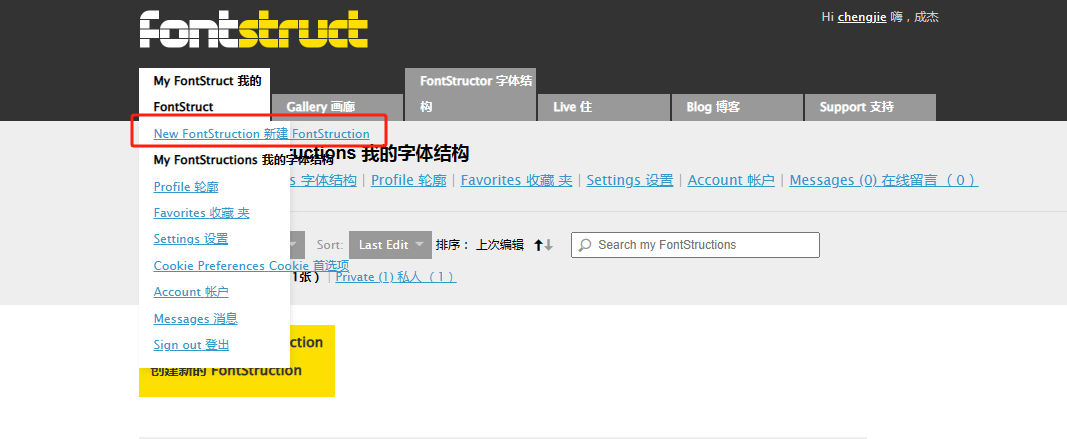1067x439 pixels.
Task: Click the ascending sort arrow
Action: (x=538, y=245)
